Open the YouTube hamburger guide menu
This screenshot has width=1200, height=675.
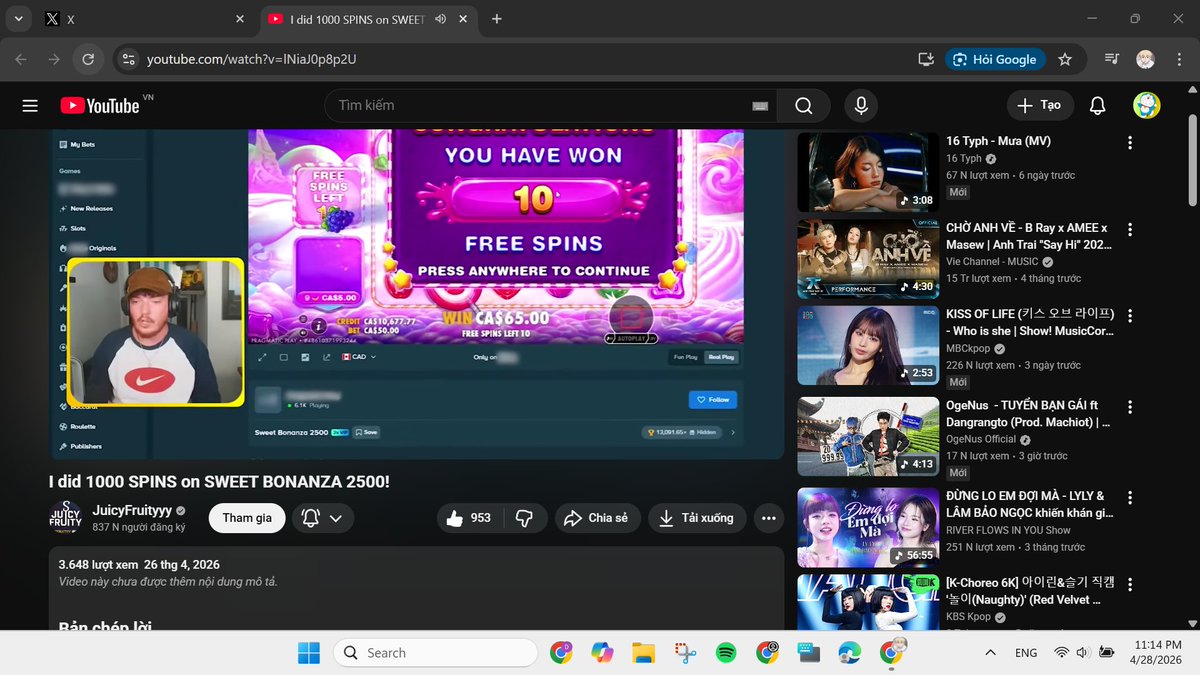30,105
